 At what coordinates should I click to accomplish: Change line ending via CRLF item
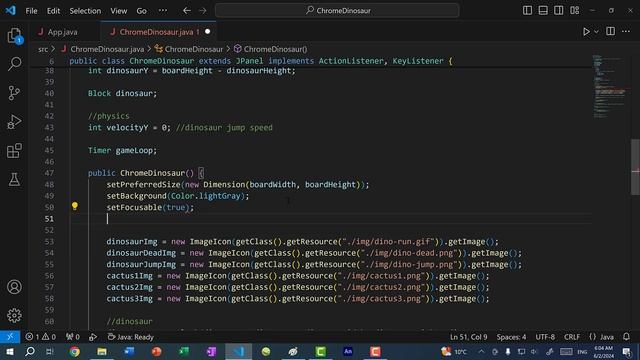point(571,337)
